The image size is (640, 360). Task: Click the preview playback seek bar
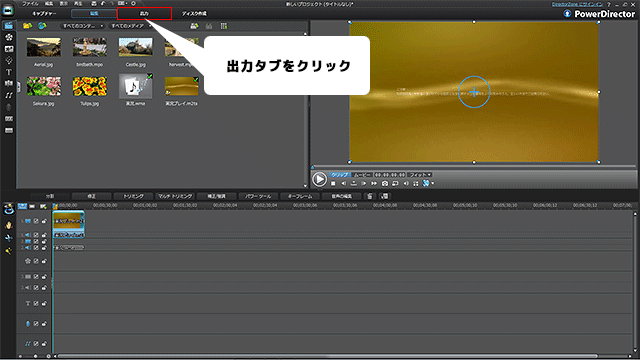(x=474, y=167)
